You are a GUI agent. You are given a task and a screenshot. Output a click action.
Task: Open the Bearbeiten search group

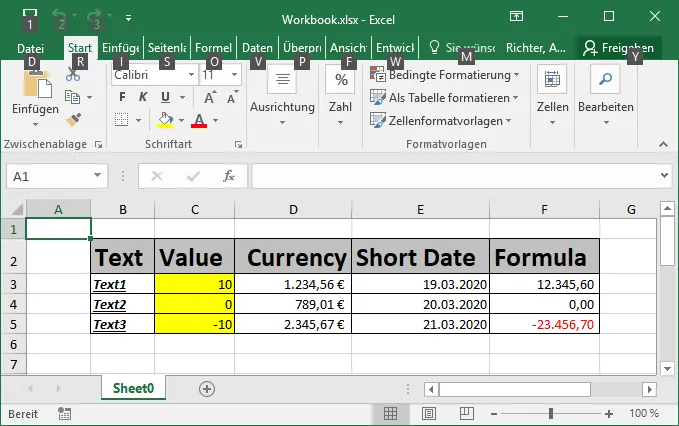click(606, 96)
